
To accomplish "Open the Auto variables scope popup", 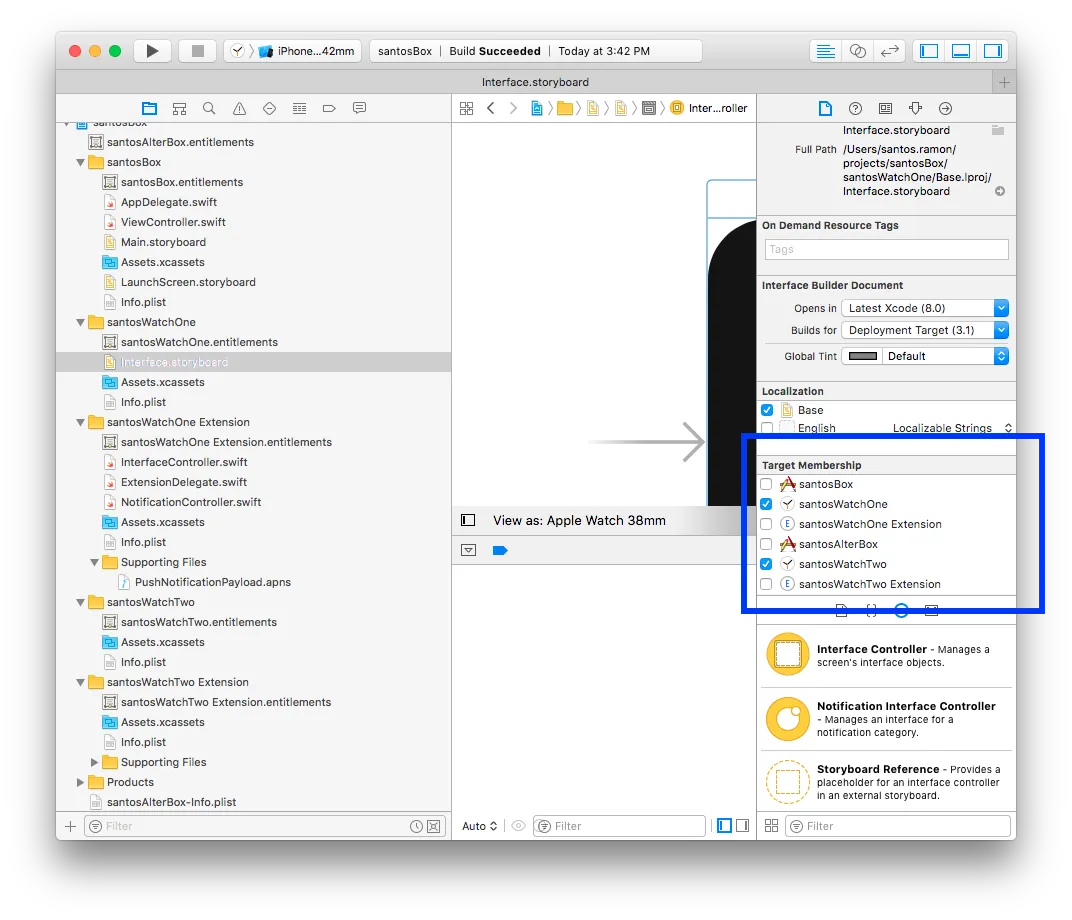I will (479, 826).
